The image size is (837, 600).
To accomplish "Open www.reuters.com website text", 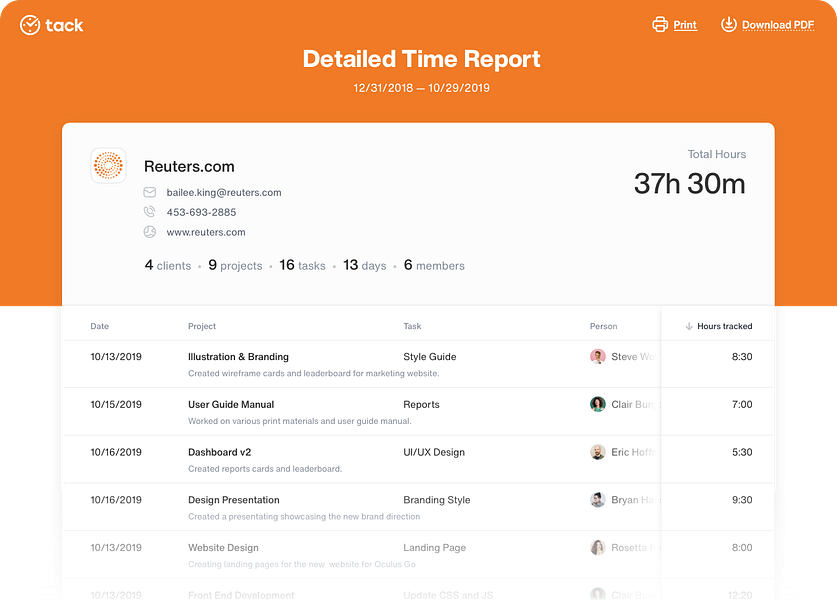I will (206, 232).
